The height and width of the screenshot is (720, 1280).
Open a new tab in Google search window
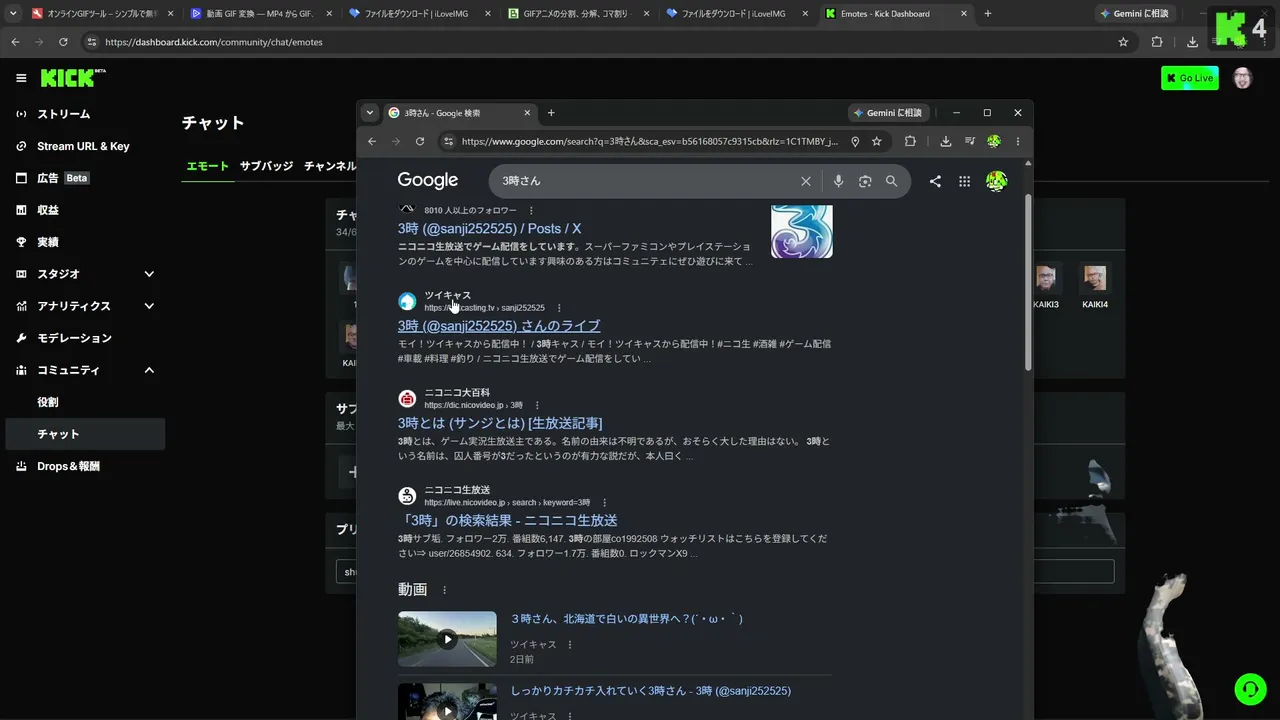click(551, 113)
